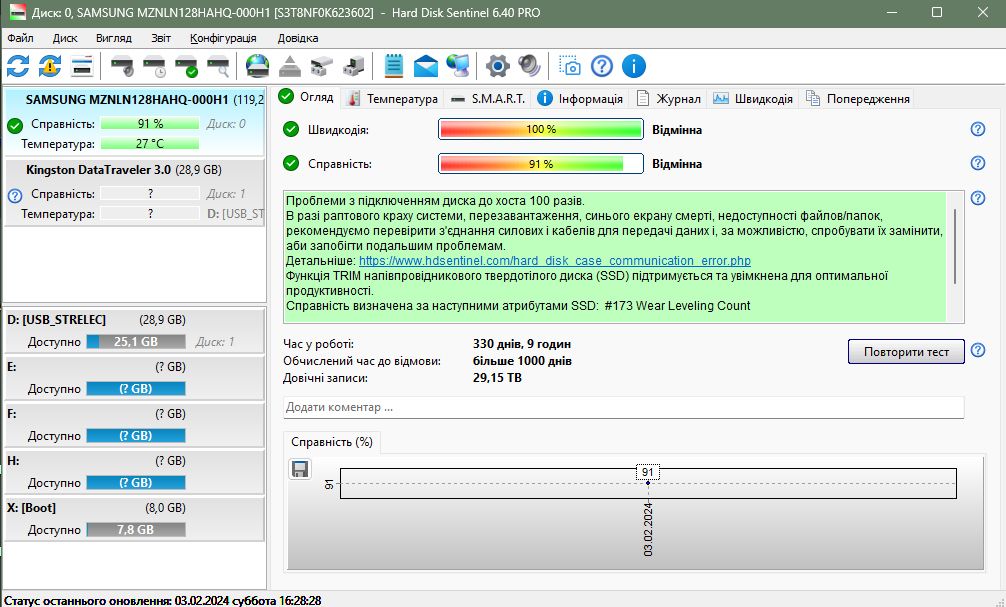This screenshot has height=607, width=1006.
Task: Open the Вигляд menu
Action: (114, 38)
